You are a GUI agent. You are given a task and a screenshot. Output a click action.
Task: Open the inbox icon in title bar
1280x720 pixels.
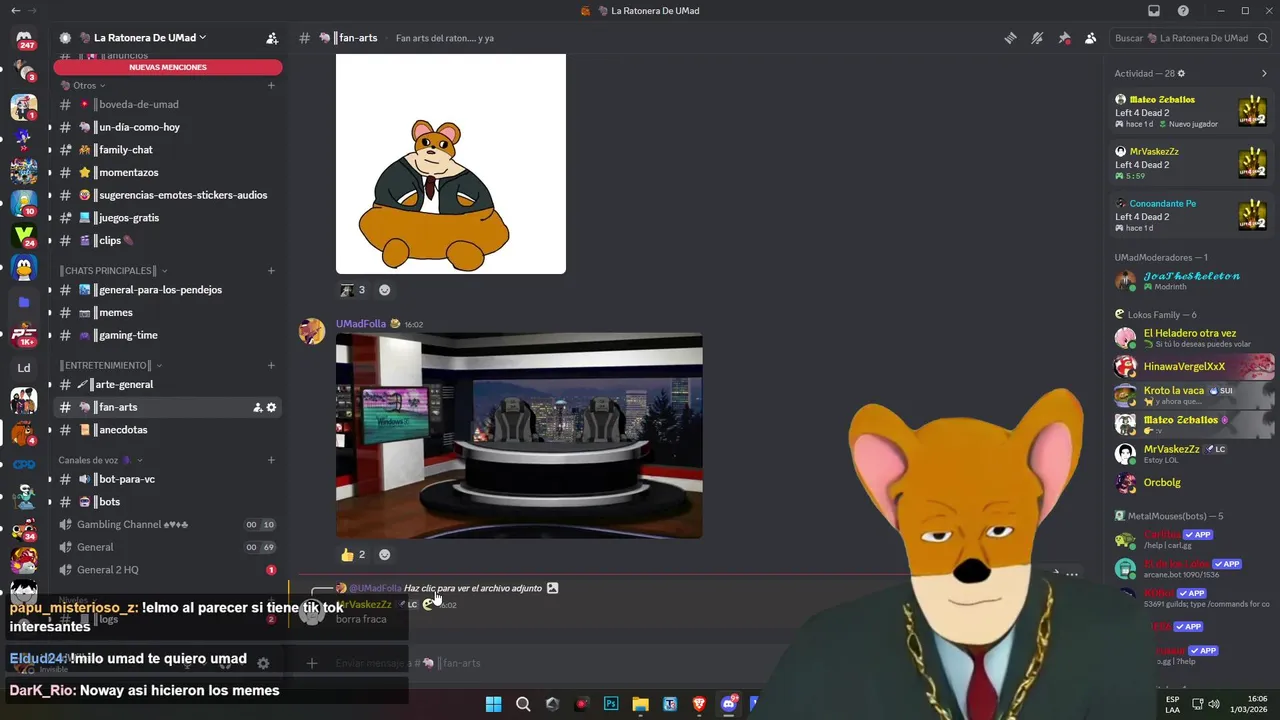1154,11
